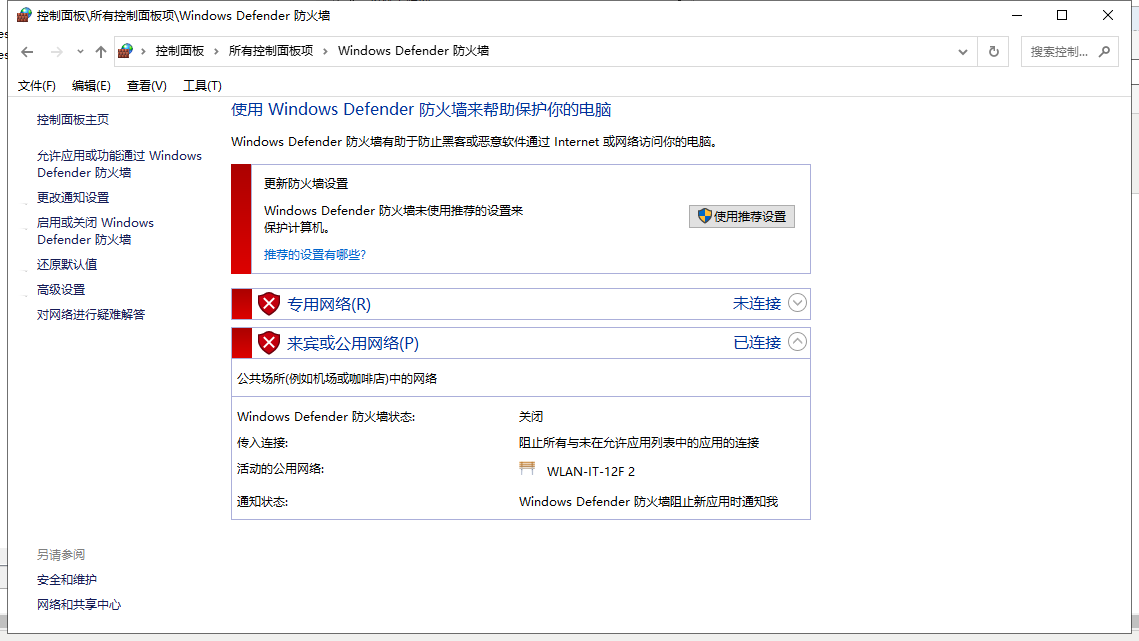Screen dimensions: 1139x641
Task: Click the Forward navigation arrow
Action: coord(57,52)
